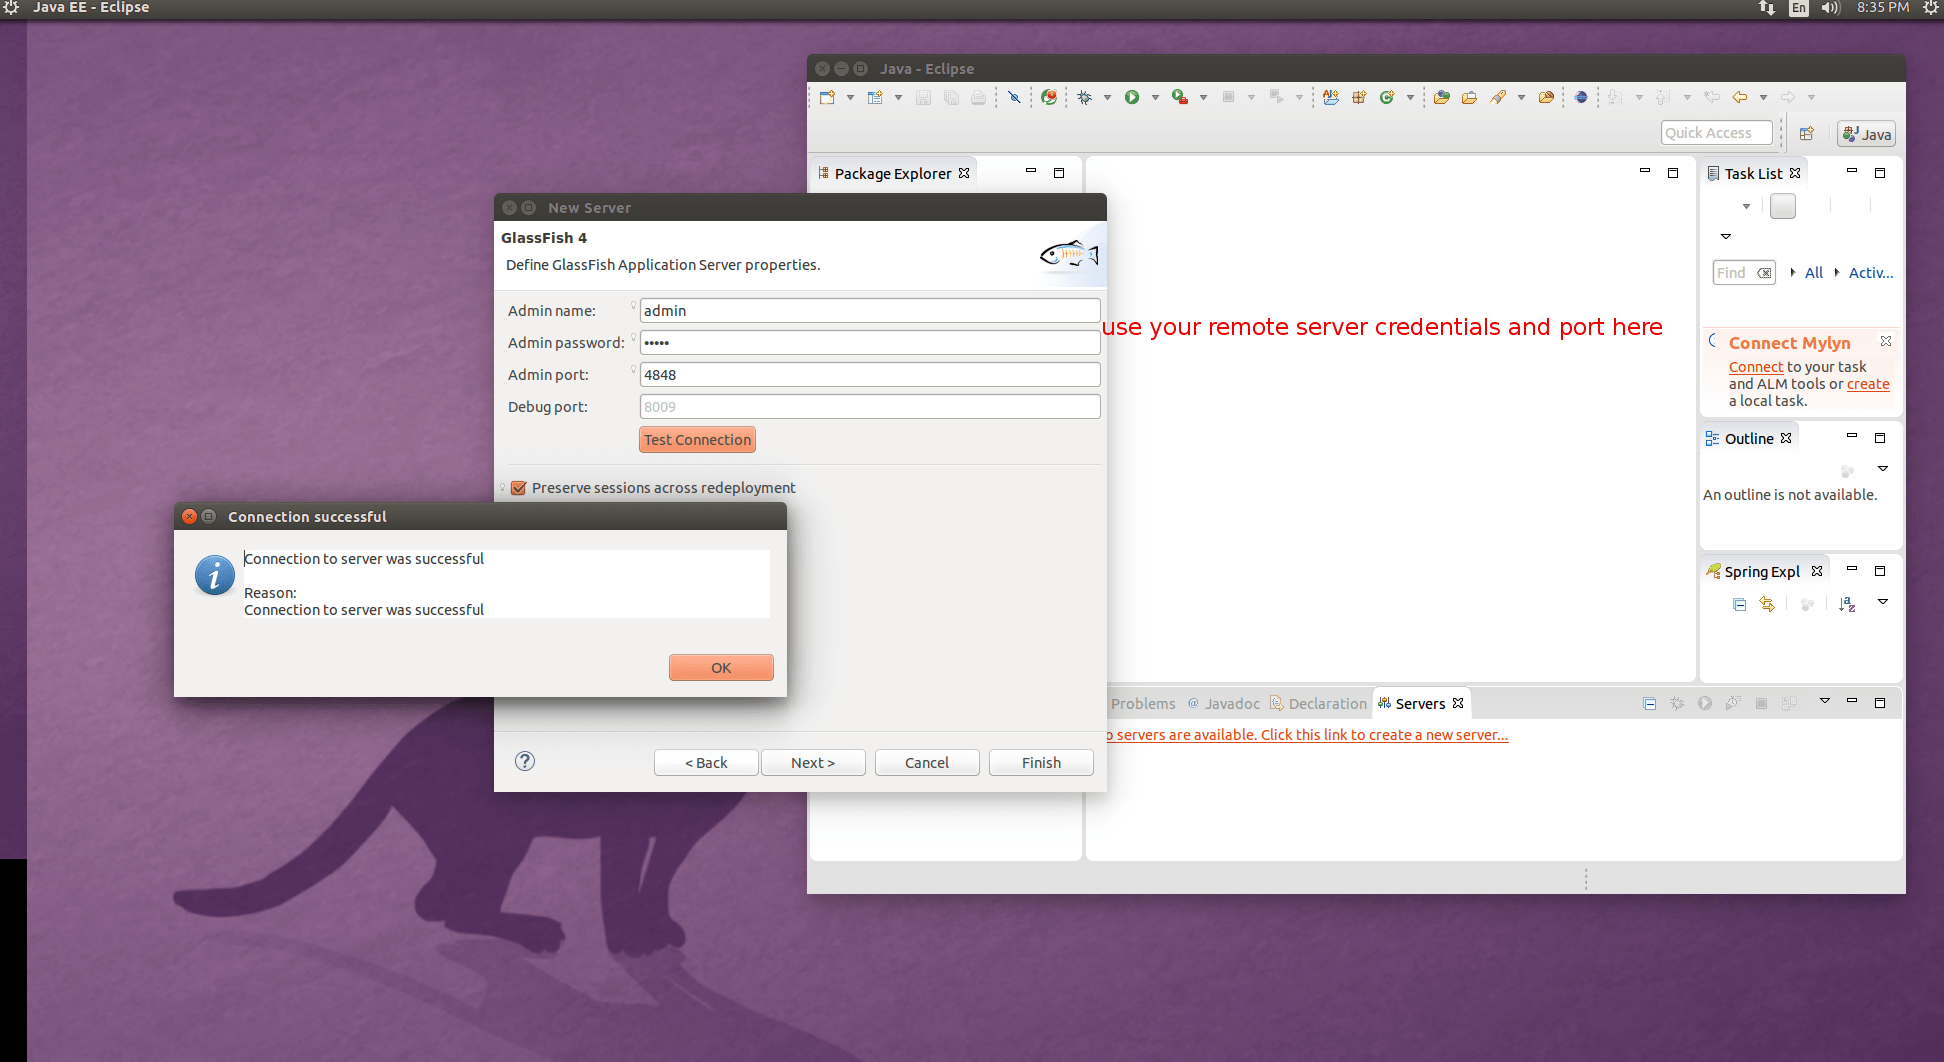Expand the All filter in Task List

(x=1793, y=272)
